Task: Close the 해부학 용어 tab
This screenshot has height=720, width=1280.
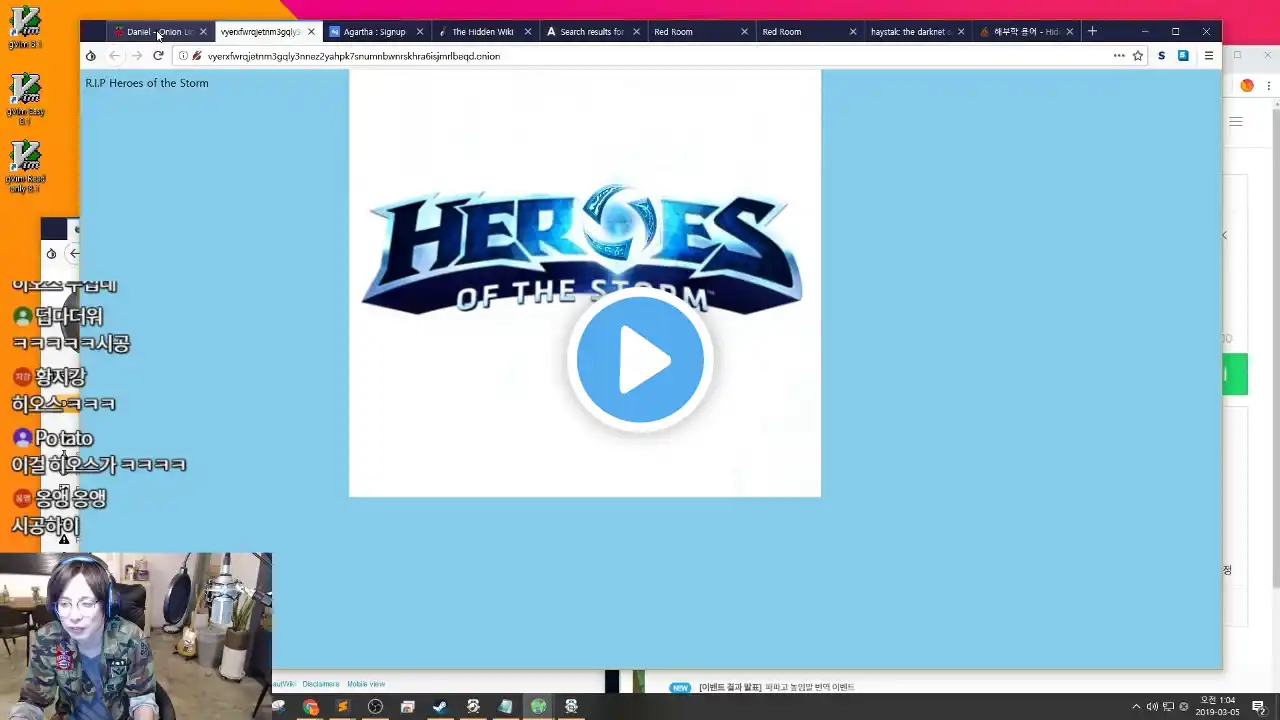Action: click(x=1070, y=32)
